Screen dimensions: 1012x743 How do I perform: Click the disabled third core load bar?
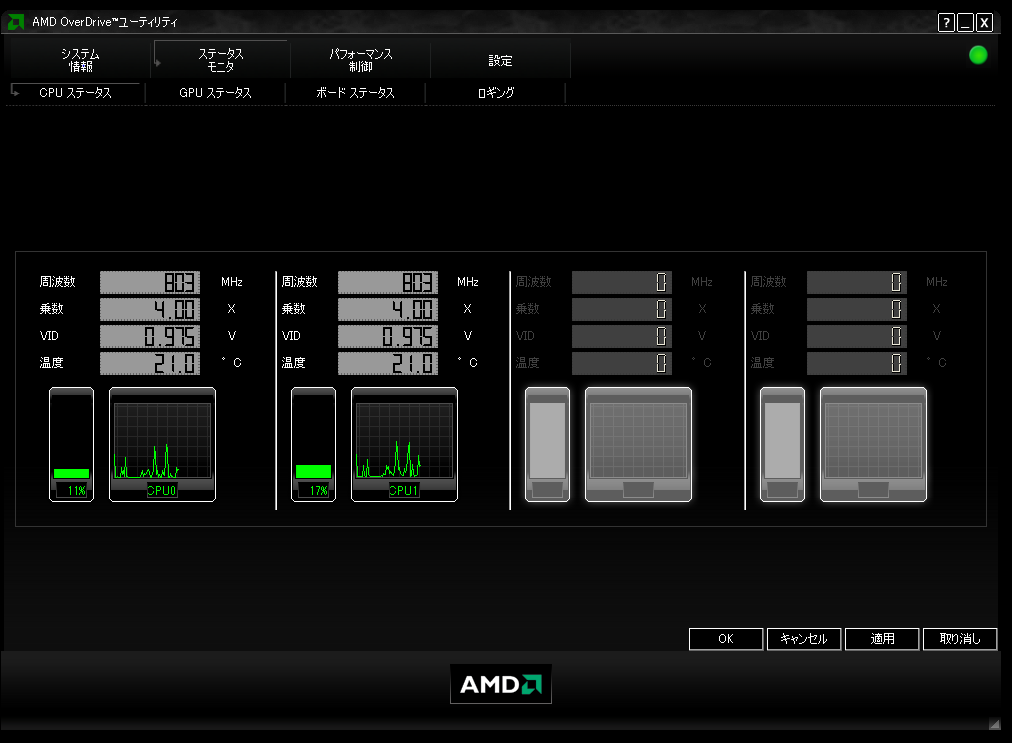coord(547,444)
